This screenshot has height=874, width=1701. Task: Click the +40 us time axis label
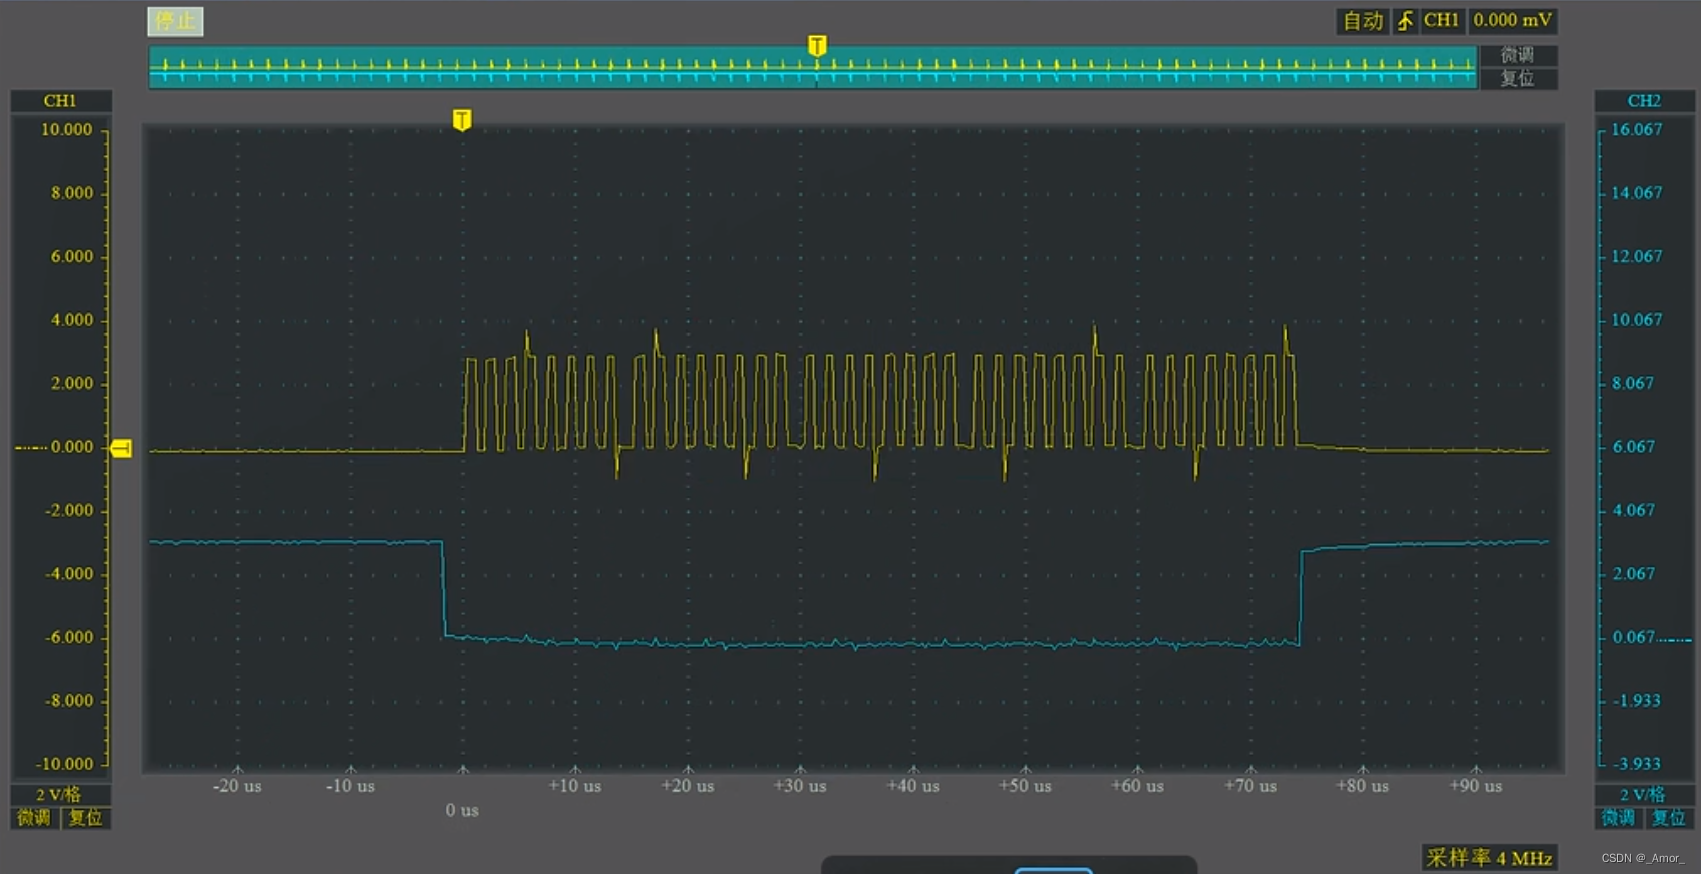coord(913,786)
